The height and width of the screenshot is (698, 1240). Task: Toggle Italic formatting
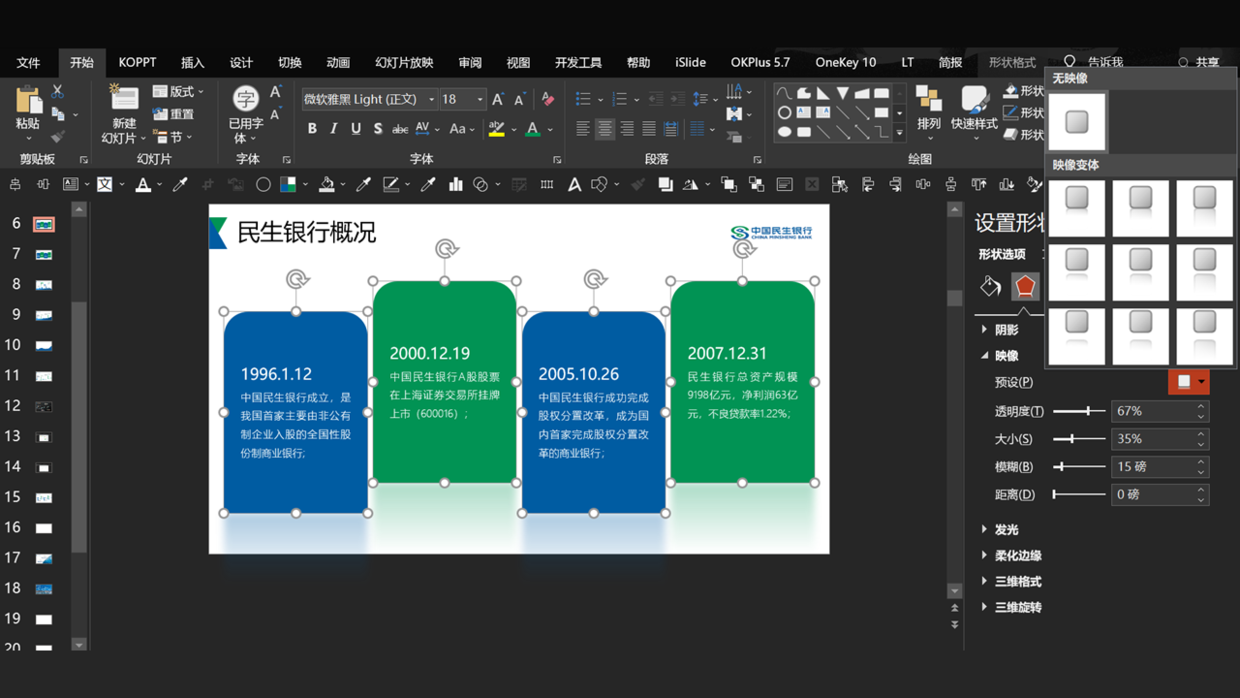[334, 129]
